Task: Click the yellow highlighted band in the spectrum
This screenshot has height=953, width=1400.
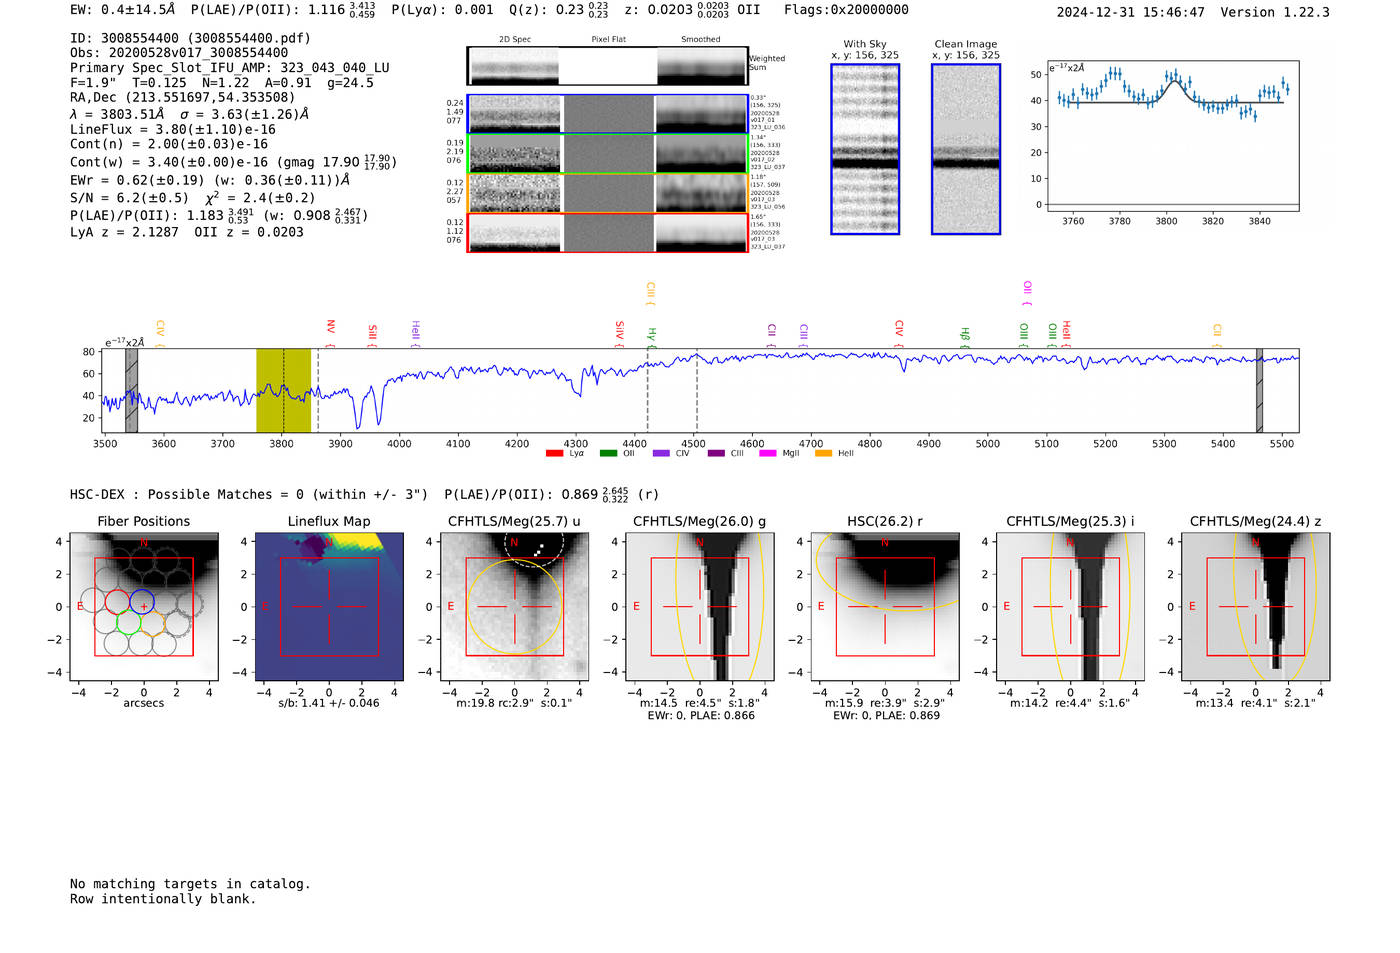Action: 284,390
